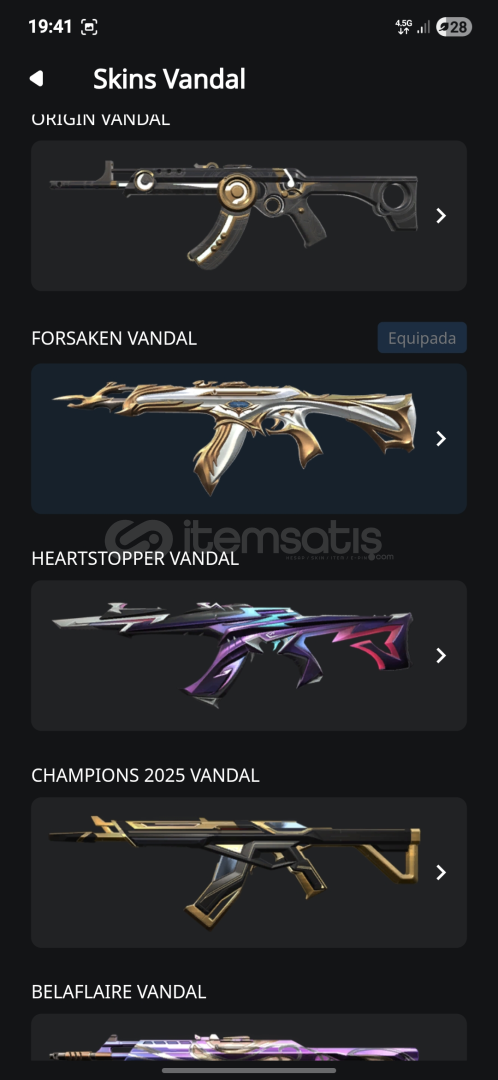Tap the Skins Vandal page title
The image size is (498, 1080).
coord(169,79)
